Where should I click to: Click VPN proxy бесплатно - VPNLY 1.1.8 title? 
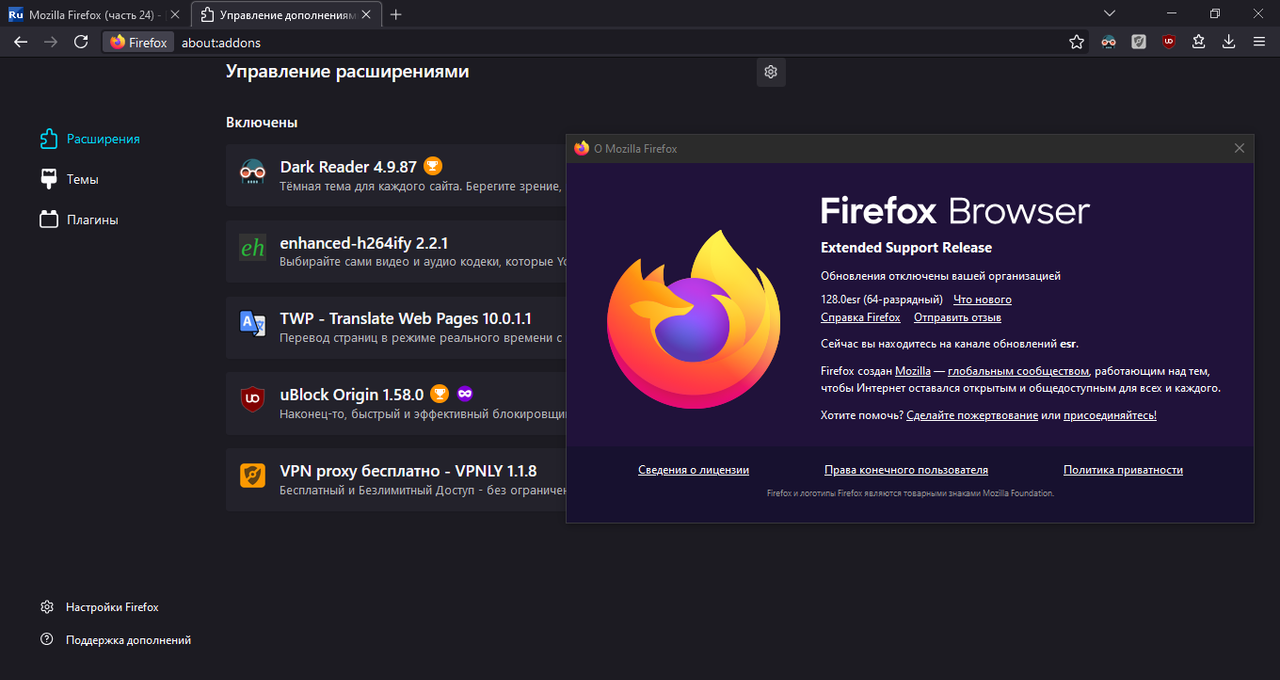408,470
